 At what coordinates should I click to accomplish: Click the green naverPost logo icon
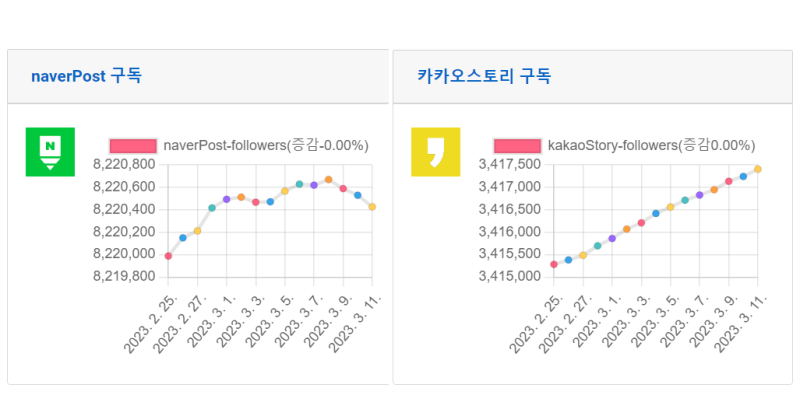(x=50, y=152)
